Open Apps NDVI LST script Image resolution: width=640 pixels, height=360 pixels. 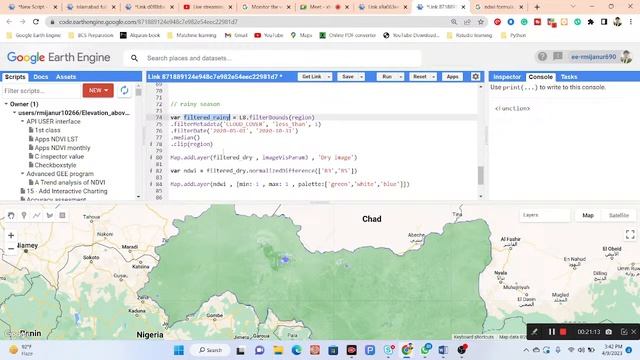pos(56,139)
